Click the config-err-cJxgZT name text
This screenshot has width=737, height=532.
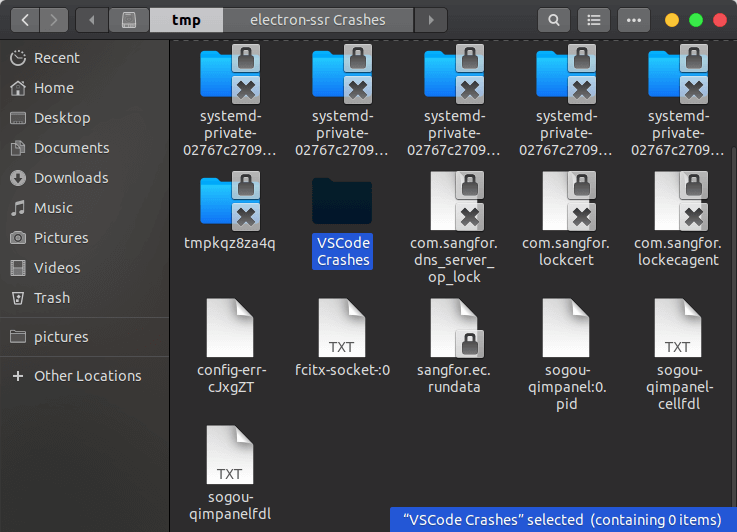(231, 378)
